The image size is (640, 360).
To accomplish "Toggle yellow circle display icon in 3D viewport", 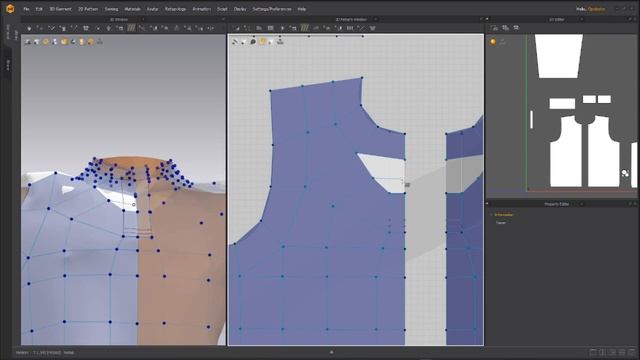I will click(x=46, y=42).
